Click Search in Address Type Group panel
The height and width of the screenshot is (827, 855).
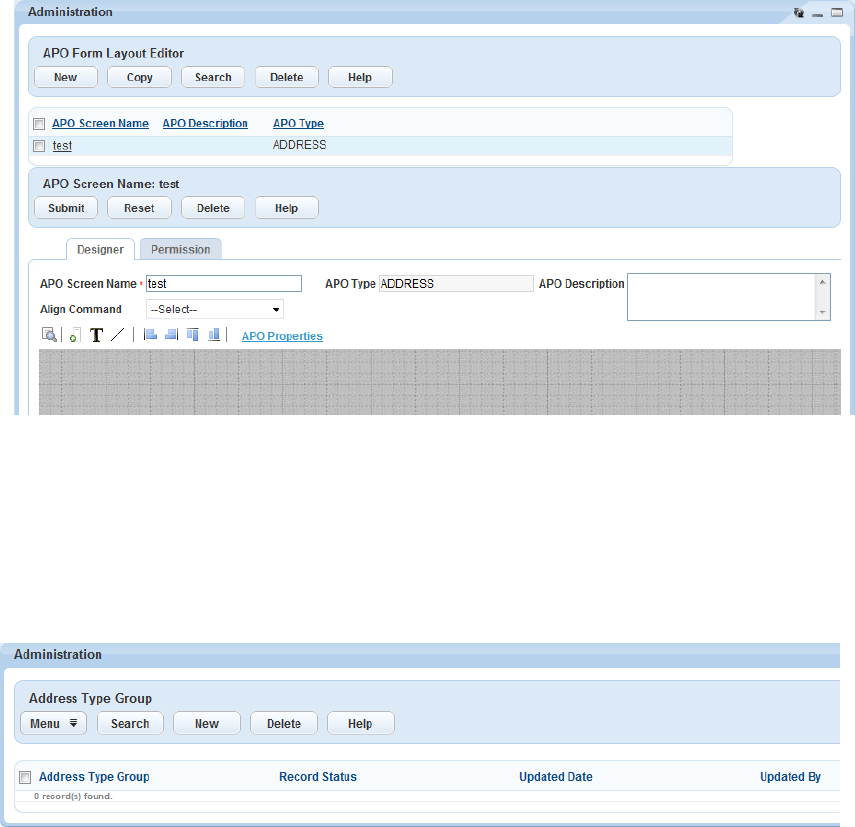point(130,723)
